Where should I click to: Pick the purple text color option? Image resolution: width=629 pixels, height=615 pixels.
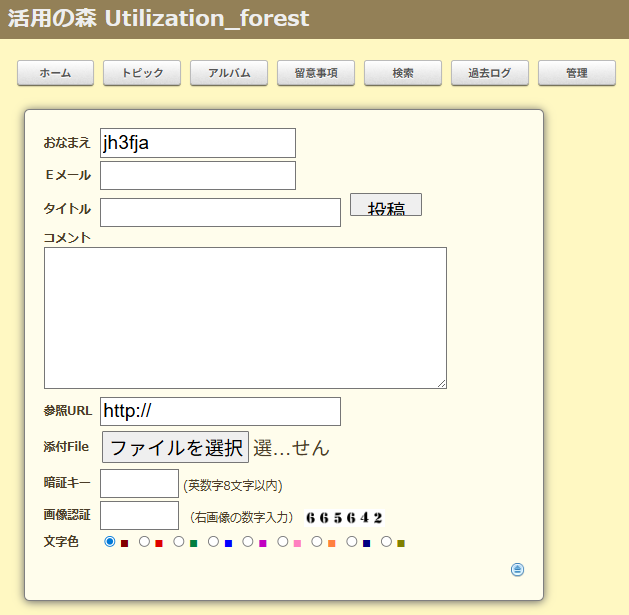[248, 542]
